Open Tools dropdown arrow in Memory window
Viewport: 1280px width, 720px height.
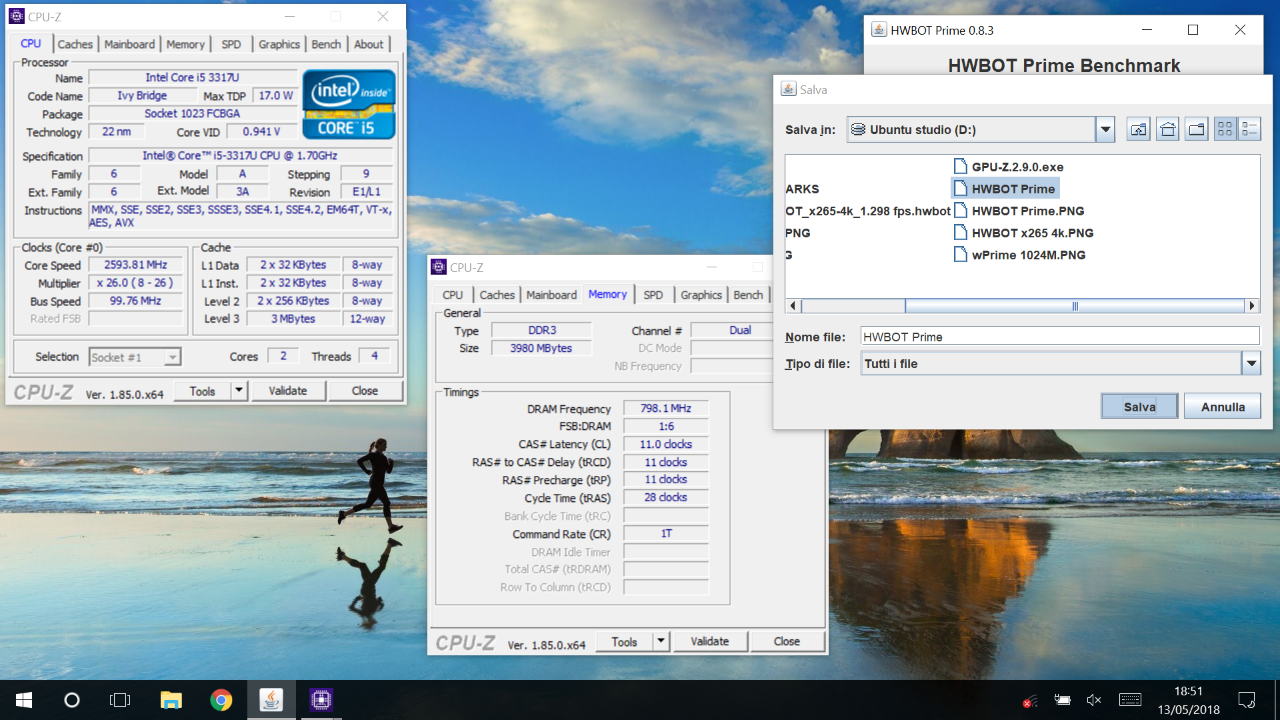pos(661,642)
